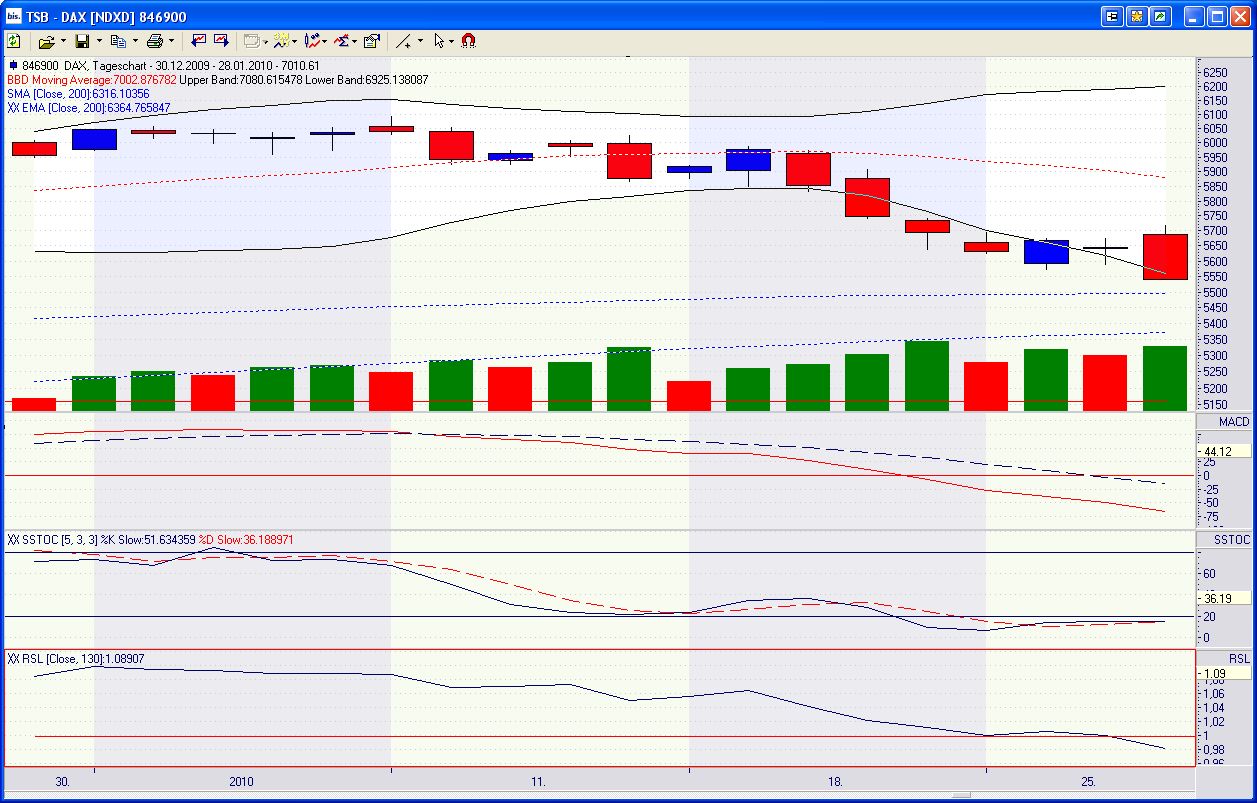The height and width of the screenshot is (803, 1257).
Task: Click the Copy chart icon
Action: tap(118, 40)
